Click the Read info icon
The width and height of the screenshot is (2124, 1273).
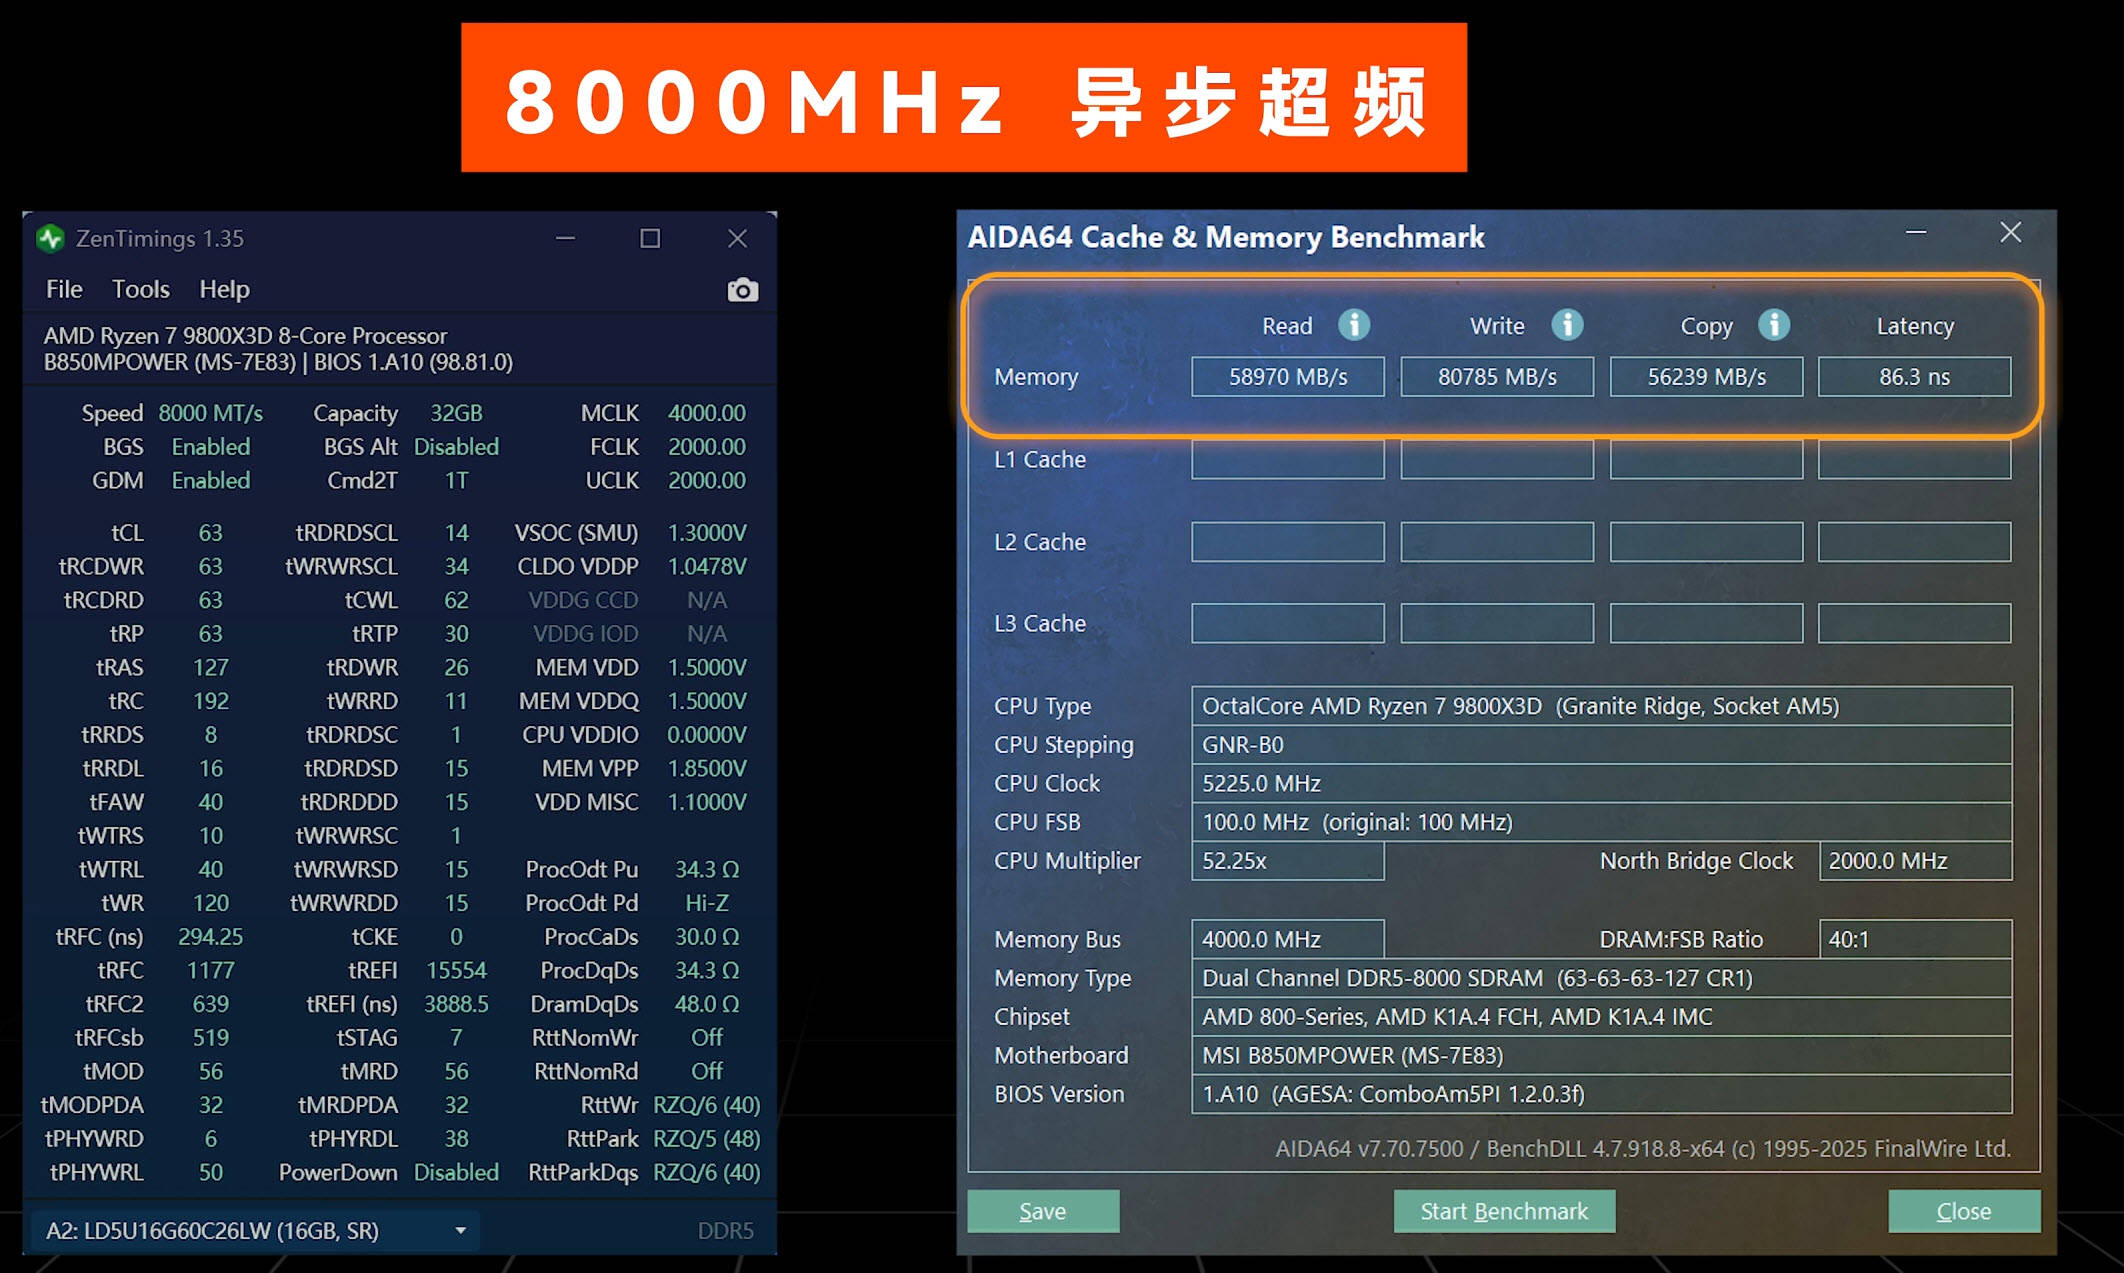tap(1354, 325)
